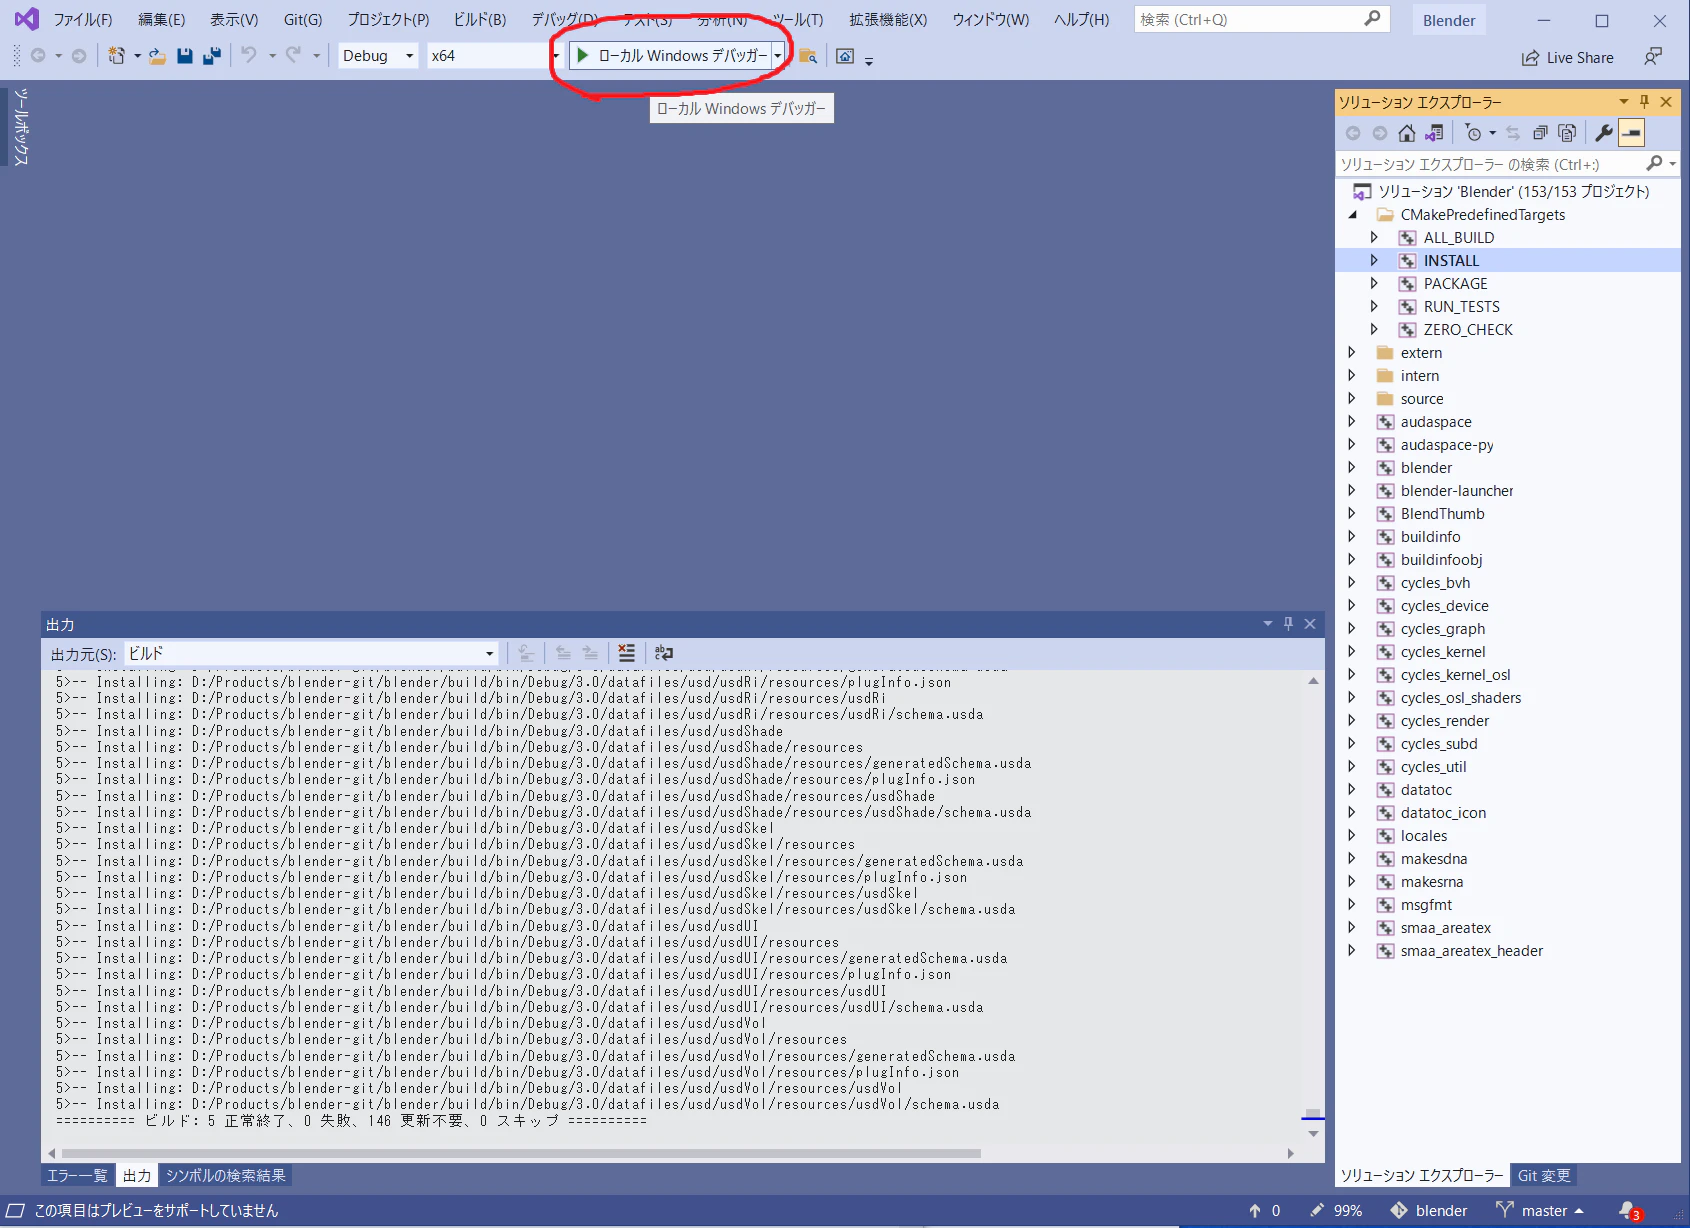Switch to the Git 変更 tab
1690x1228 pixels.
pos(1544,1176)
